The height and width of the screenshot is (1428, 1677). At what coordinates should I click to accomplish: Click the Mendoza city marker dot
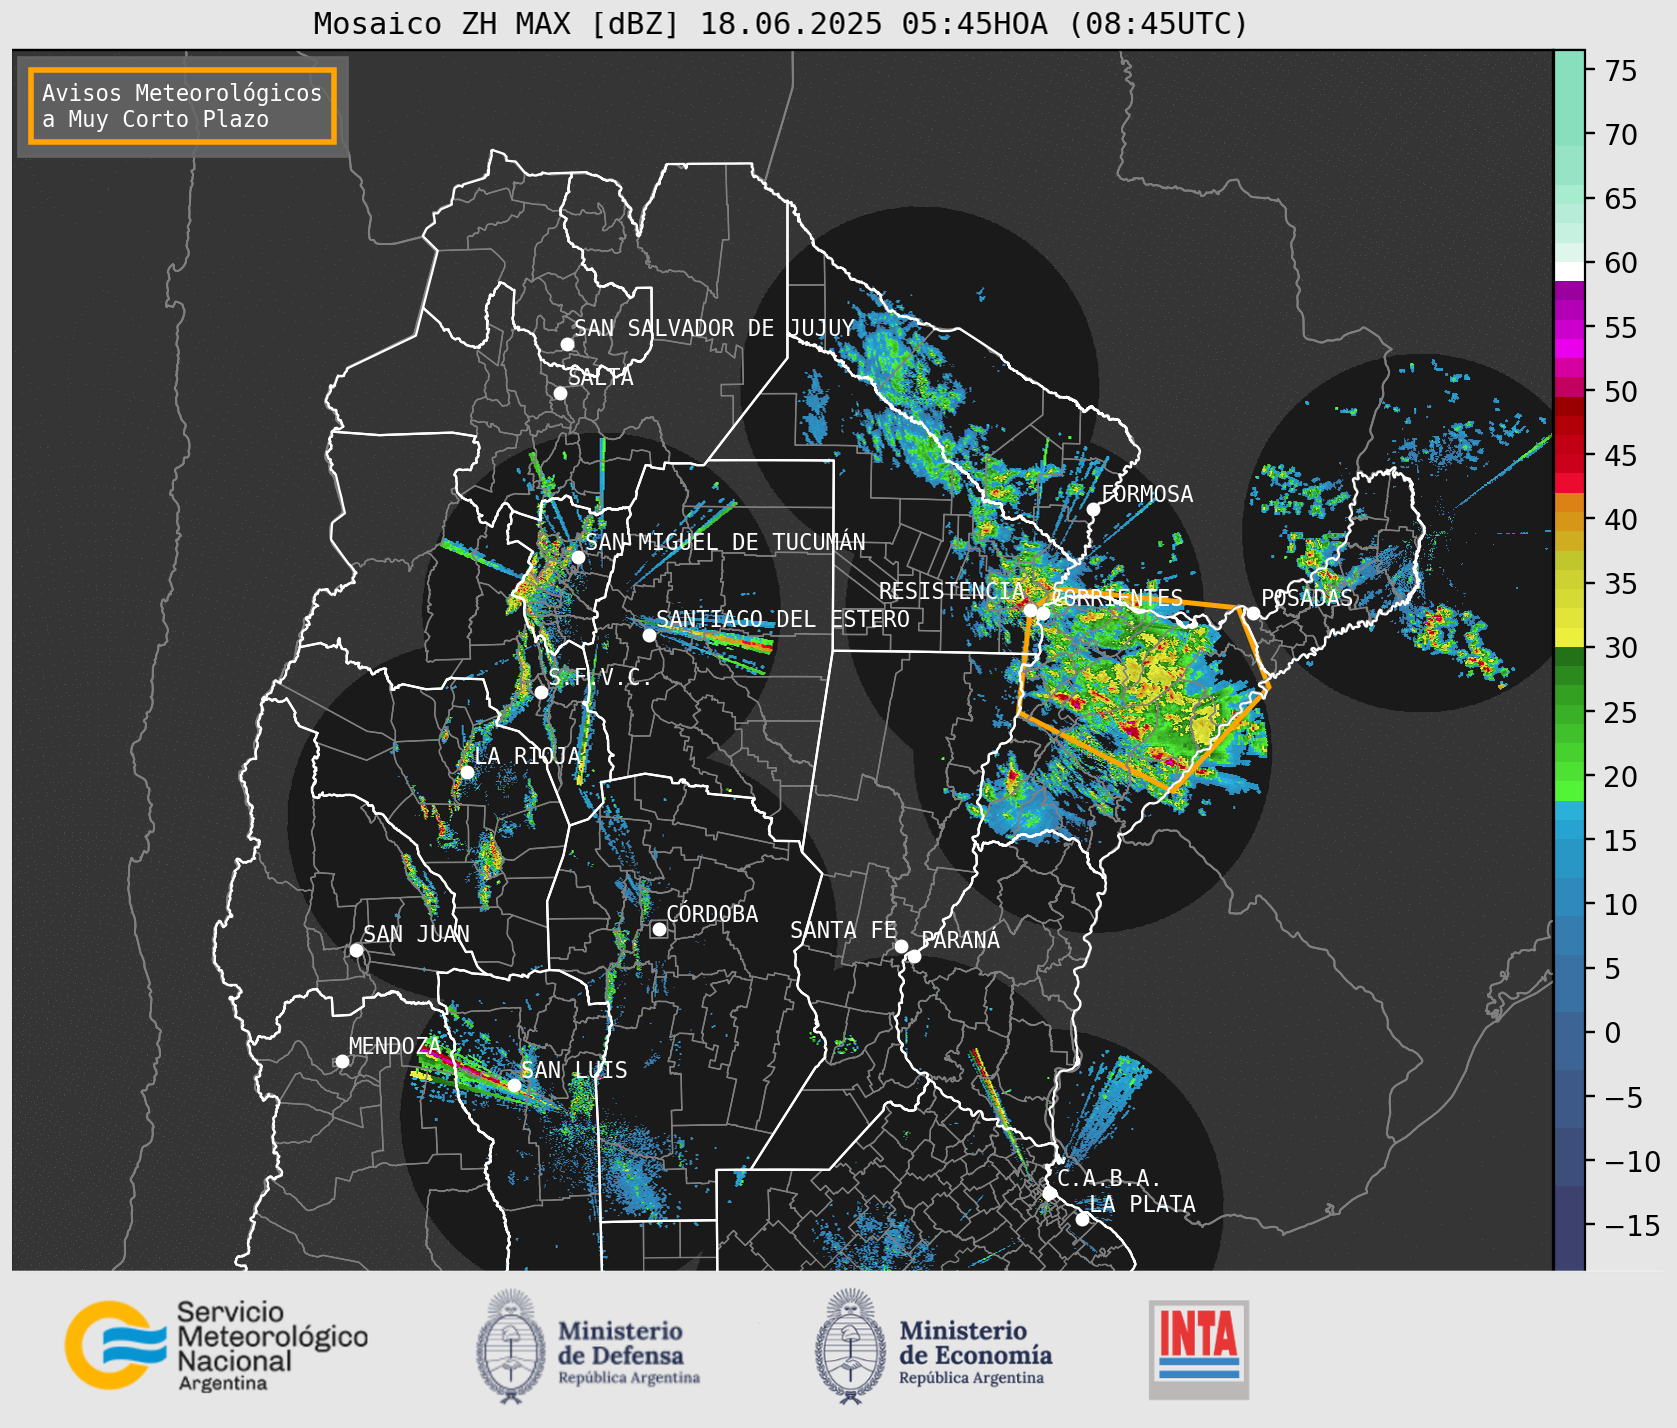tap(342, 1061)
